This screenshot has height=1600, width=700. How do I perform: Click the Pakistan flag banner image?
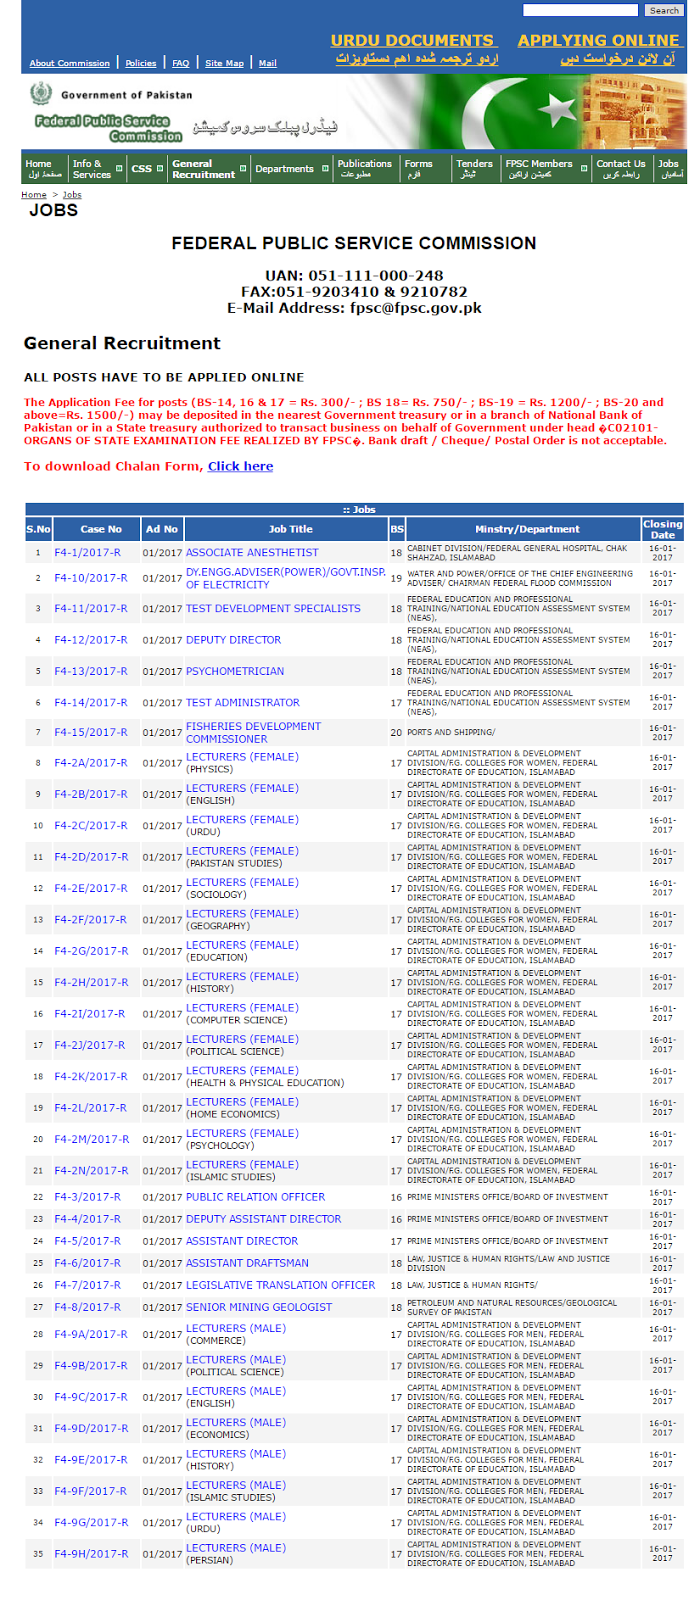(520, 111)
